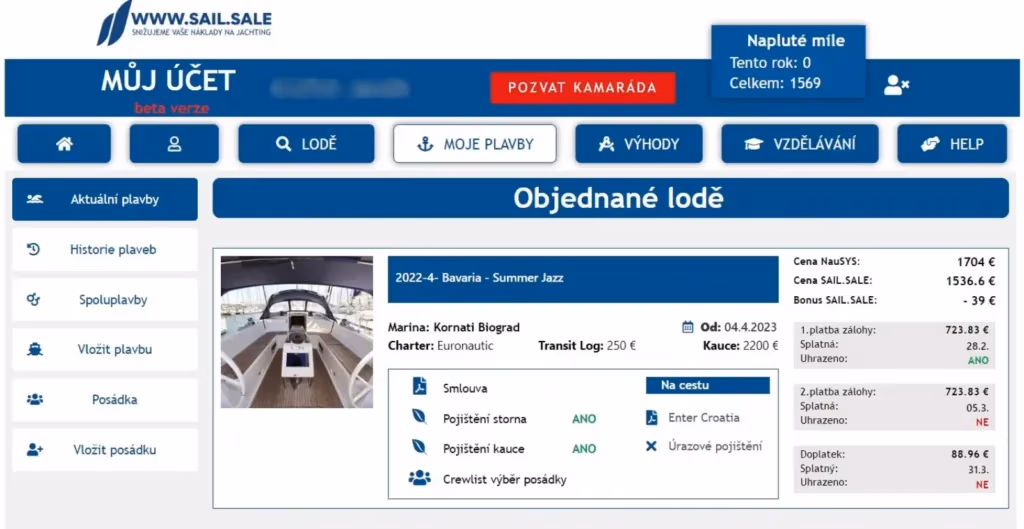This screenshot has height=529, width=1024.
Task: Click the Transit Log: 250 € text
Action: pos(587,345)
